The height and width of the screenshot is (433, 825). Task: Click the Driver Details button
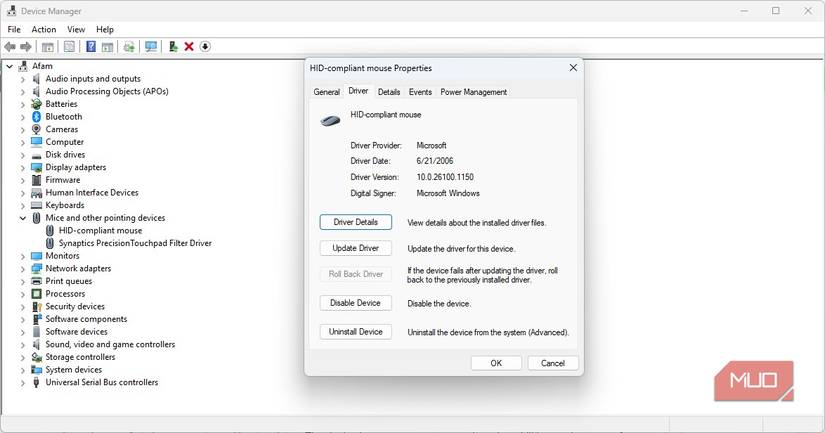pos(356,222)
